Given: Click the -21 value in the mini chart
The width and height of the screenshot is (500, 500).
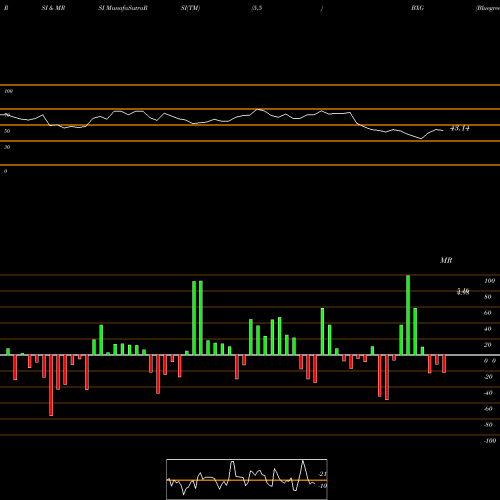Looking at the screenshot, I should pyautogui.click(x=322, y=474).
